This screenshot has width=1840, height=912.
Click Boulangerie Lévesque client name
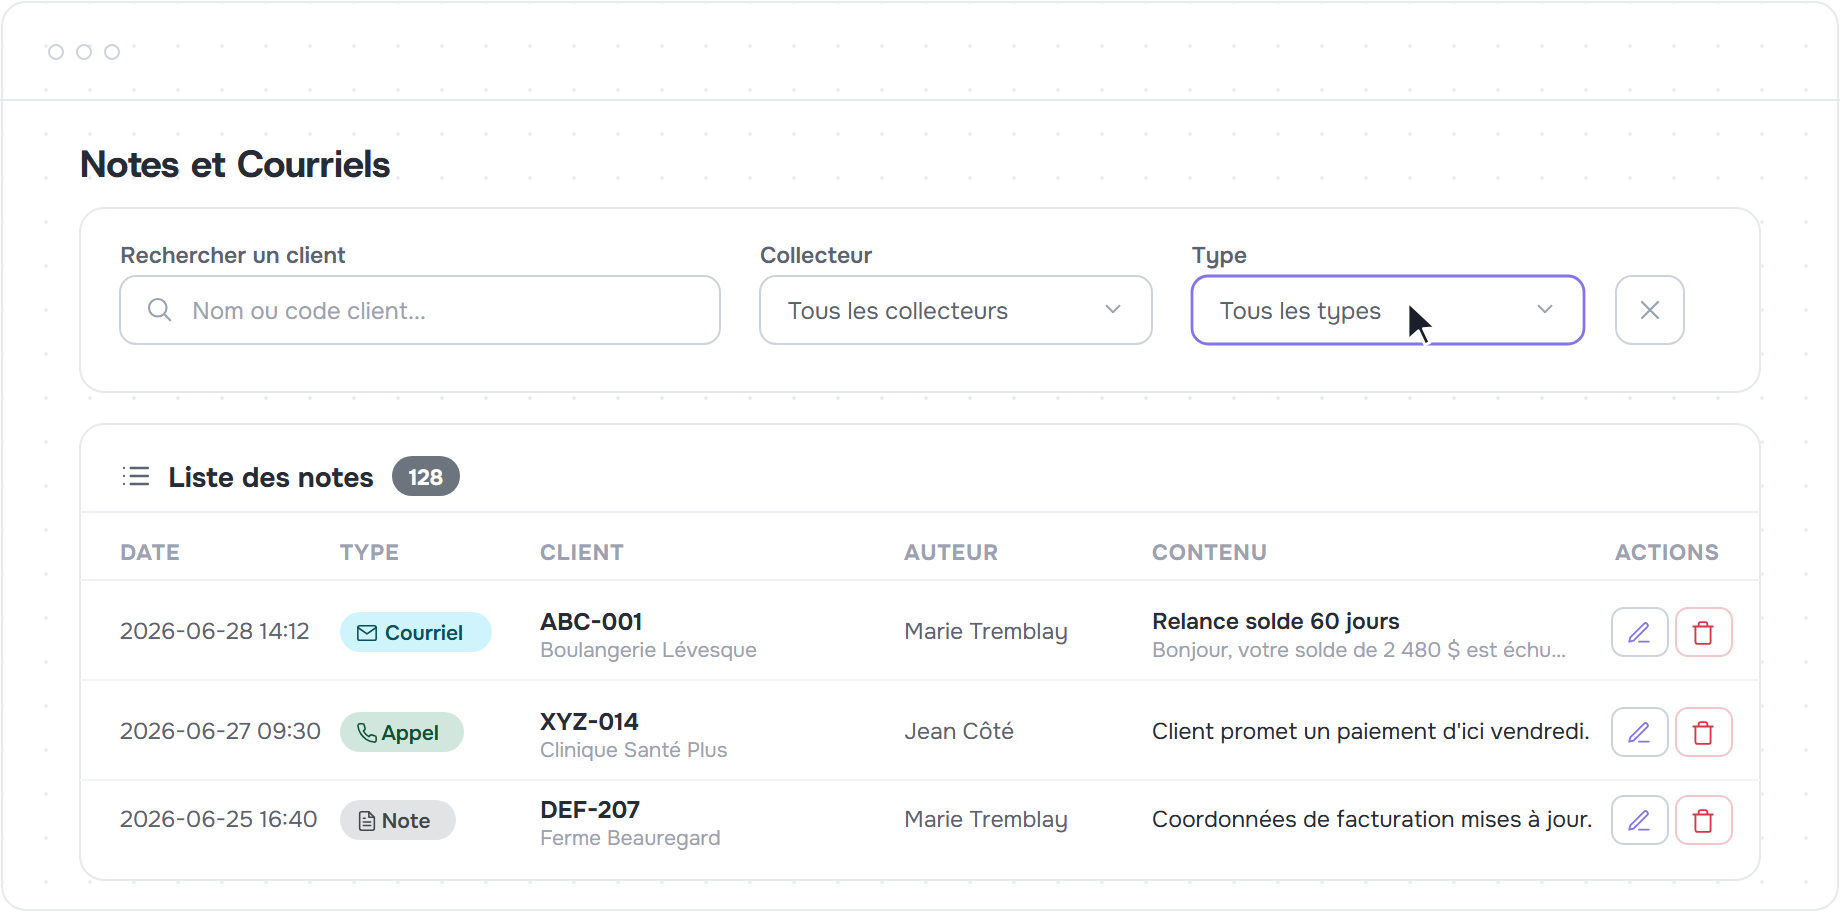(648, 650)
